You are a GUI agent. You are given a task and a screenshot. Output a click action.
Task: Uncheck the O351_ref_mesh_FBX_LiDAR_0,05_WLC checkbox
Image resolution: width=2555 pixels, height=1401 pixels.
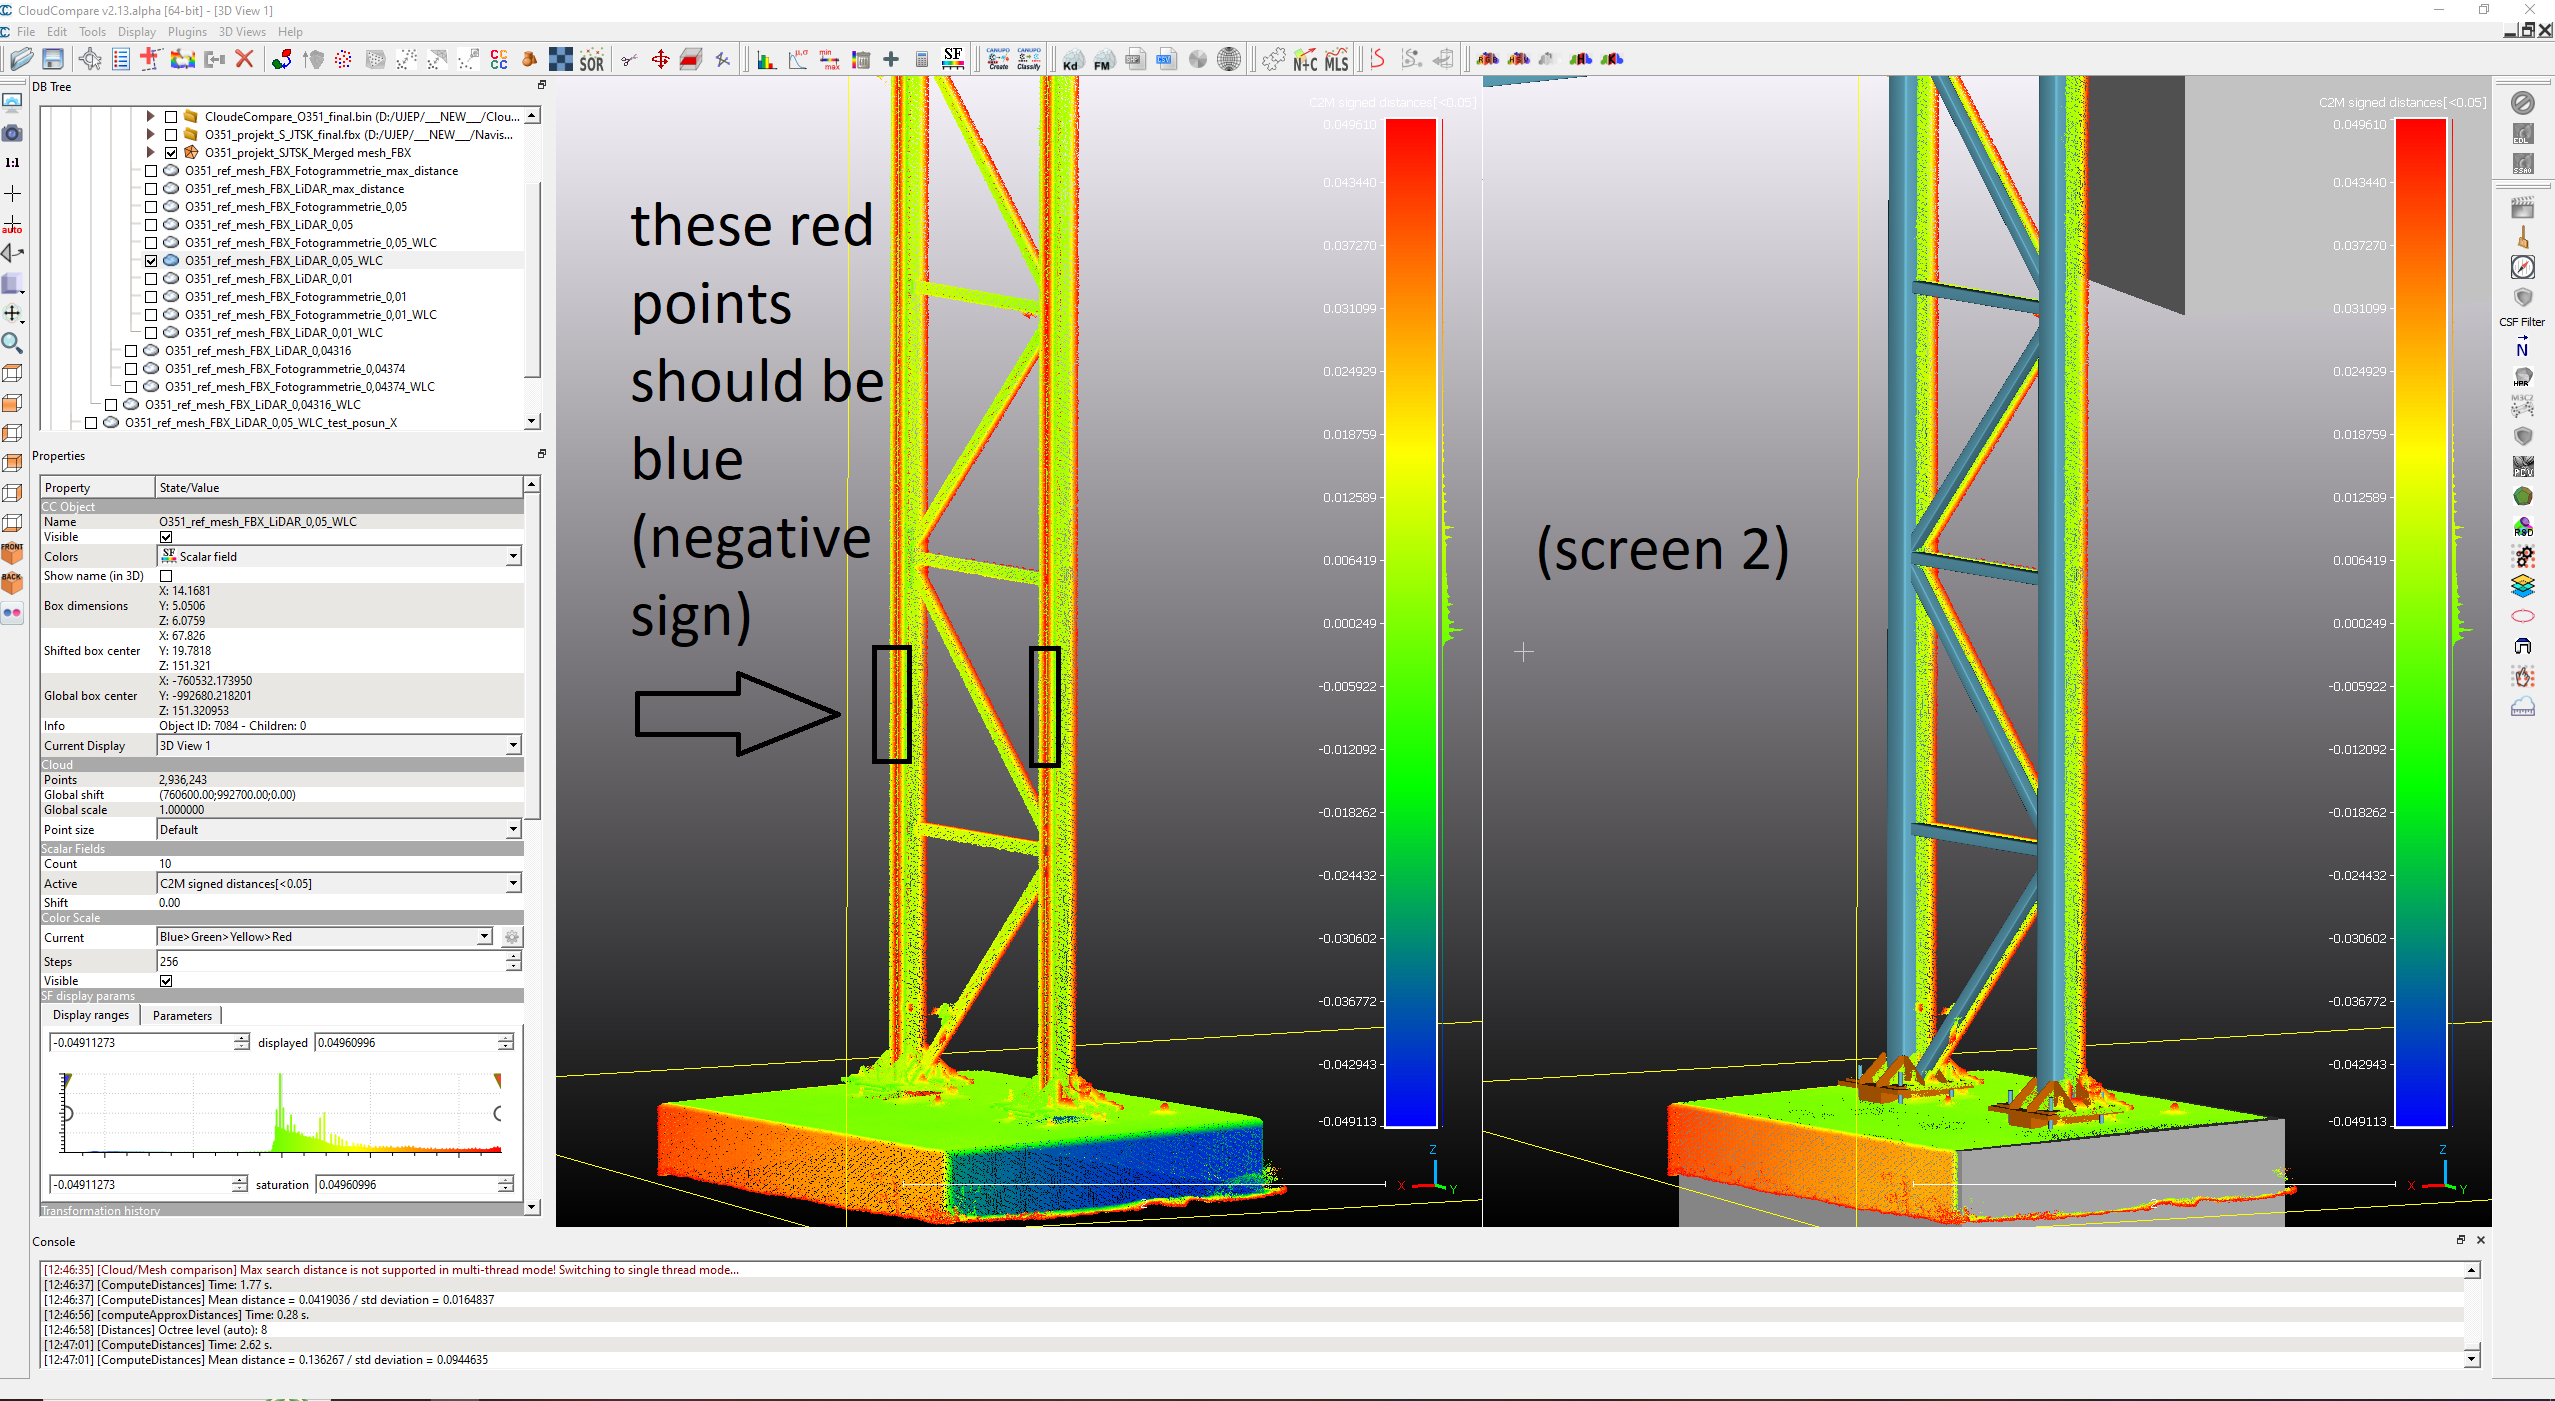point(151,261)
